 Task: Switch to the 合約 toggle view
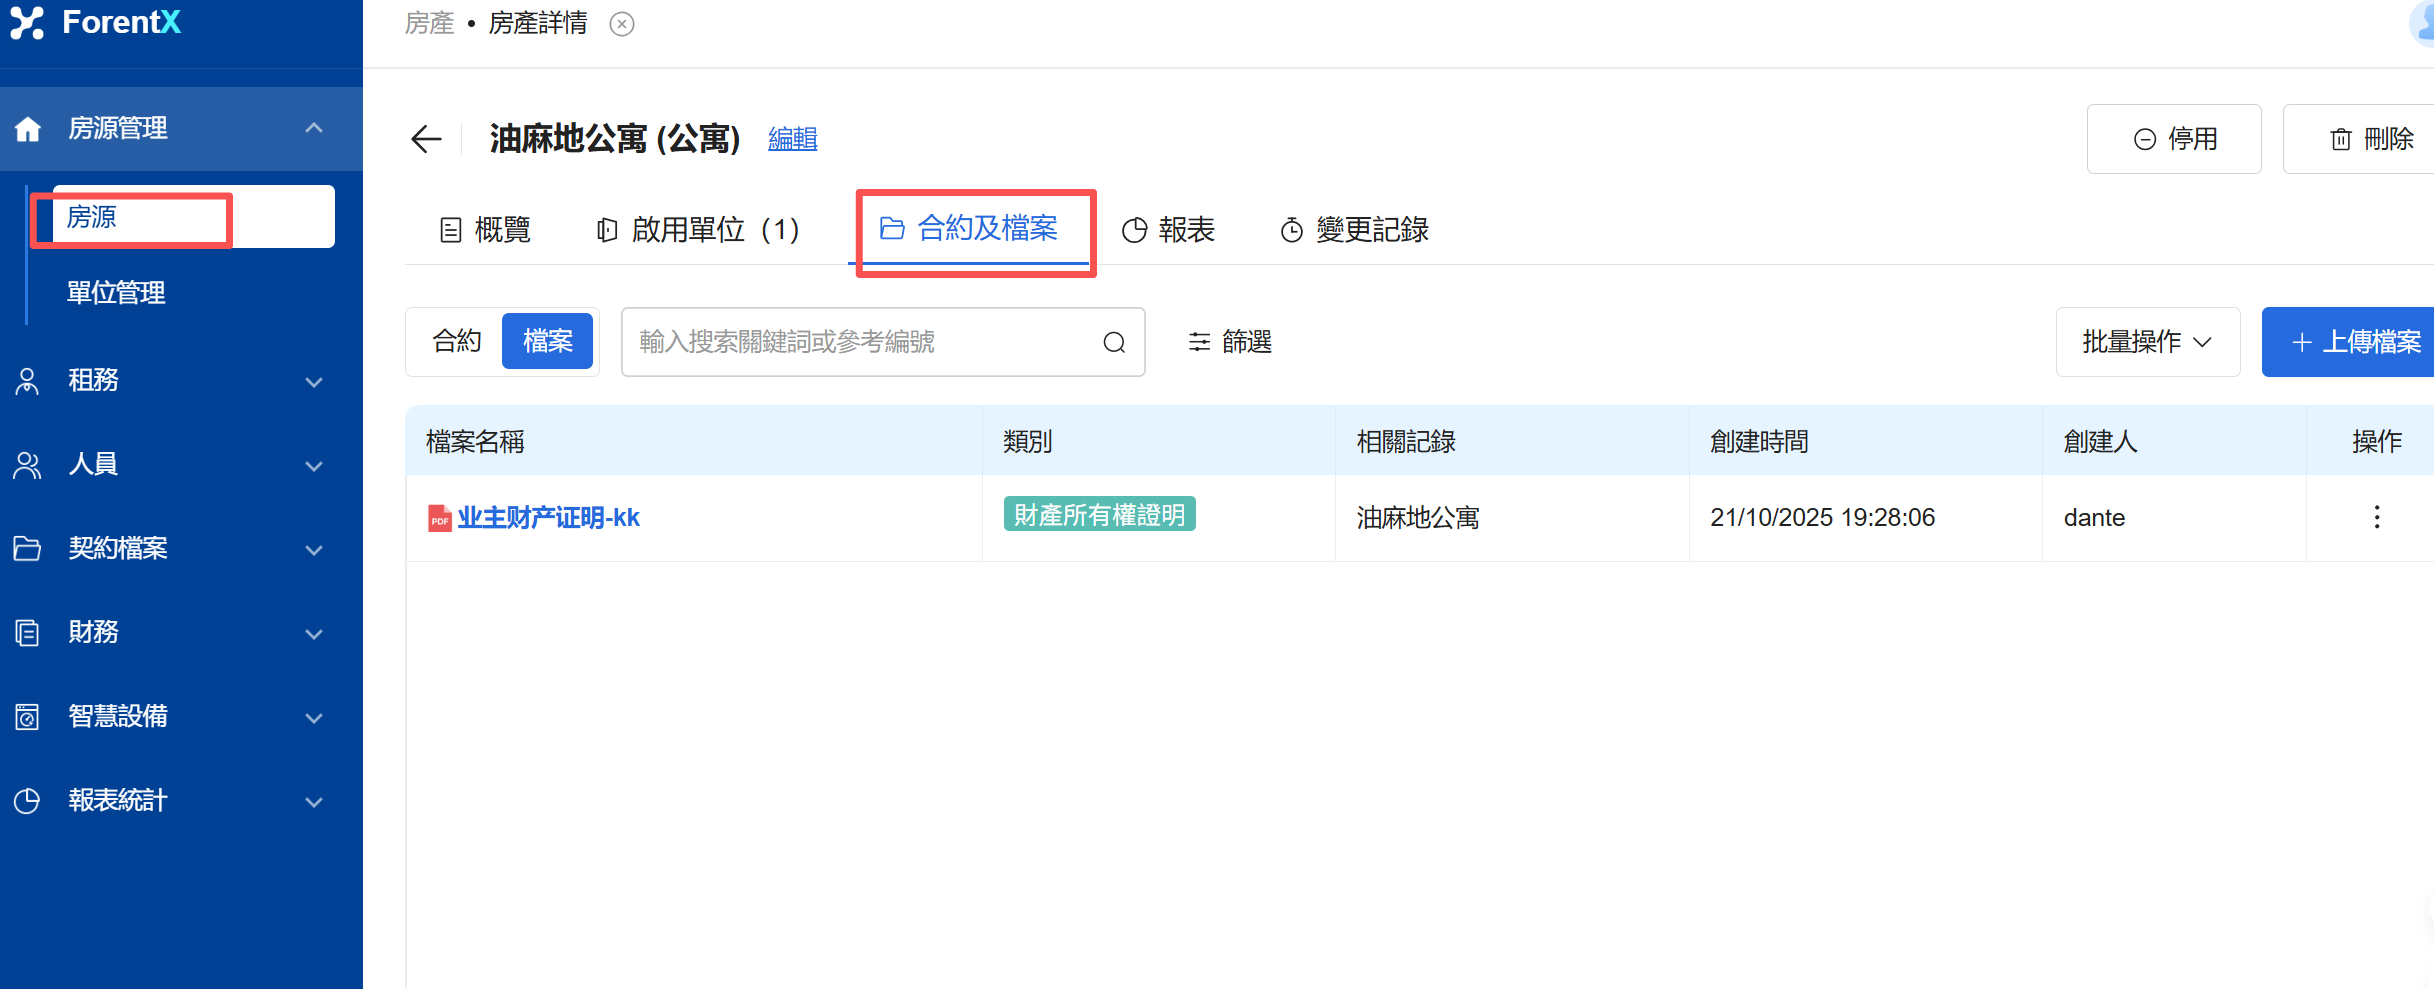click(456, 342)
